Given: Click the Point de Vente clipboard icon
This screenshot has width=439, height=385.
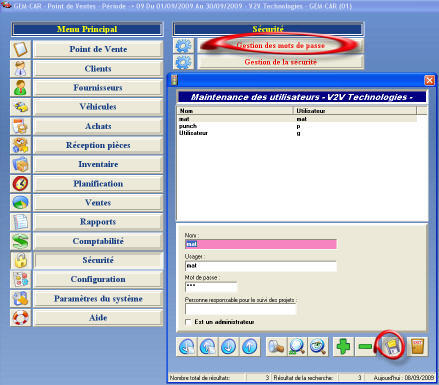Looking at the screenshot, I should tap(20, 49).
